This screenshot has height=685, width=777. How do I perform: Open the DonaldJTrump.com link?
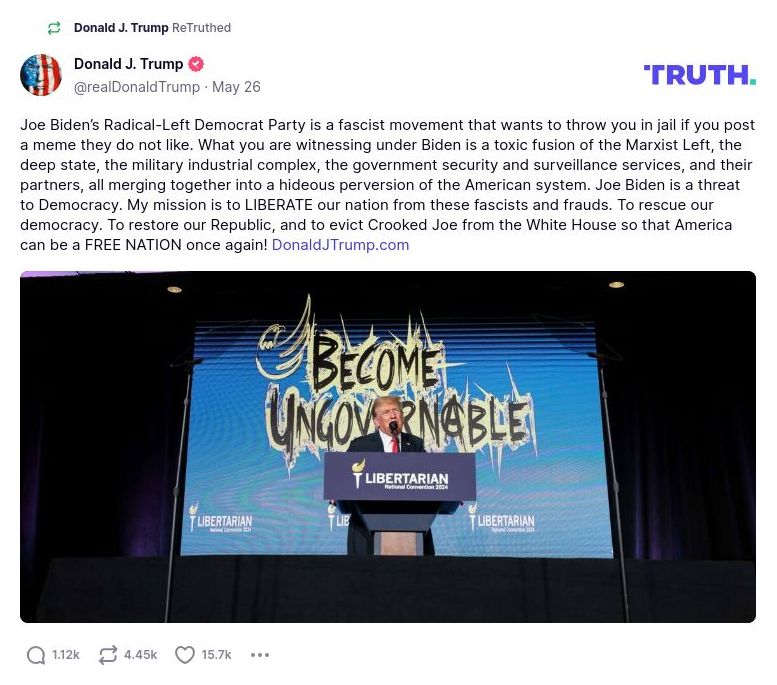point(340,244)
